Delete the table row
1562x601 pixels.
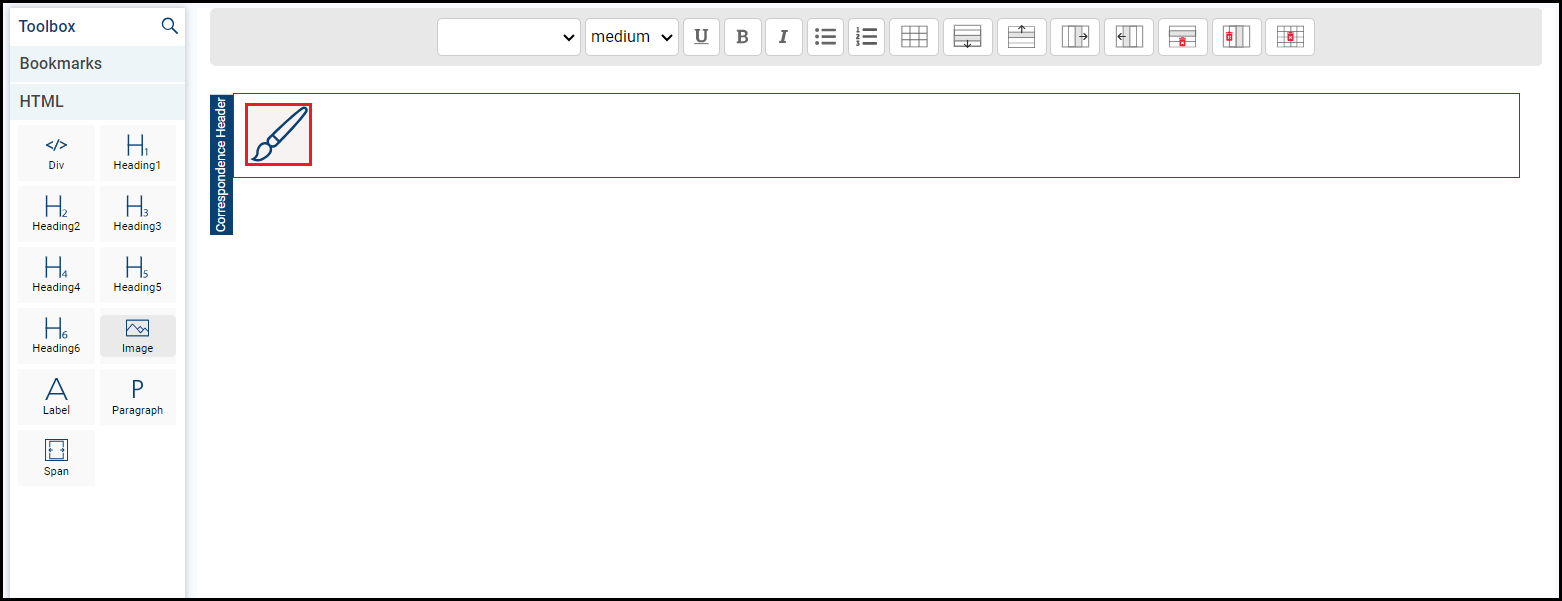[1183, 37]
